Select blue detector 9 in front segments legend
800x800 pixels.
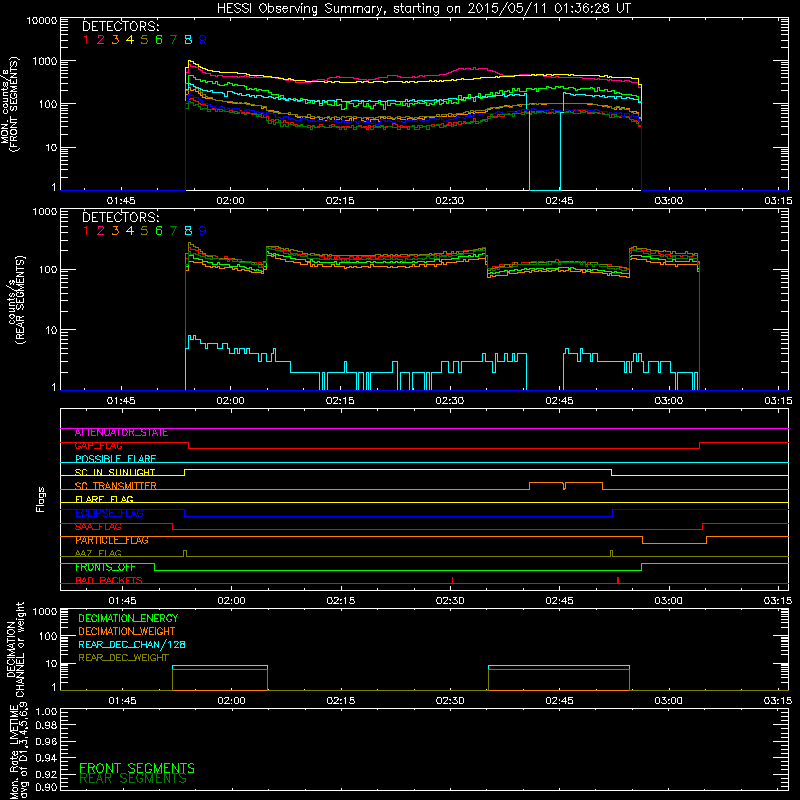pos(203,40)
